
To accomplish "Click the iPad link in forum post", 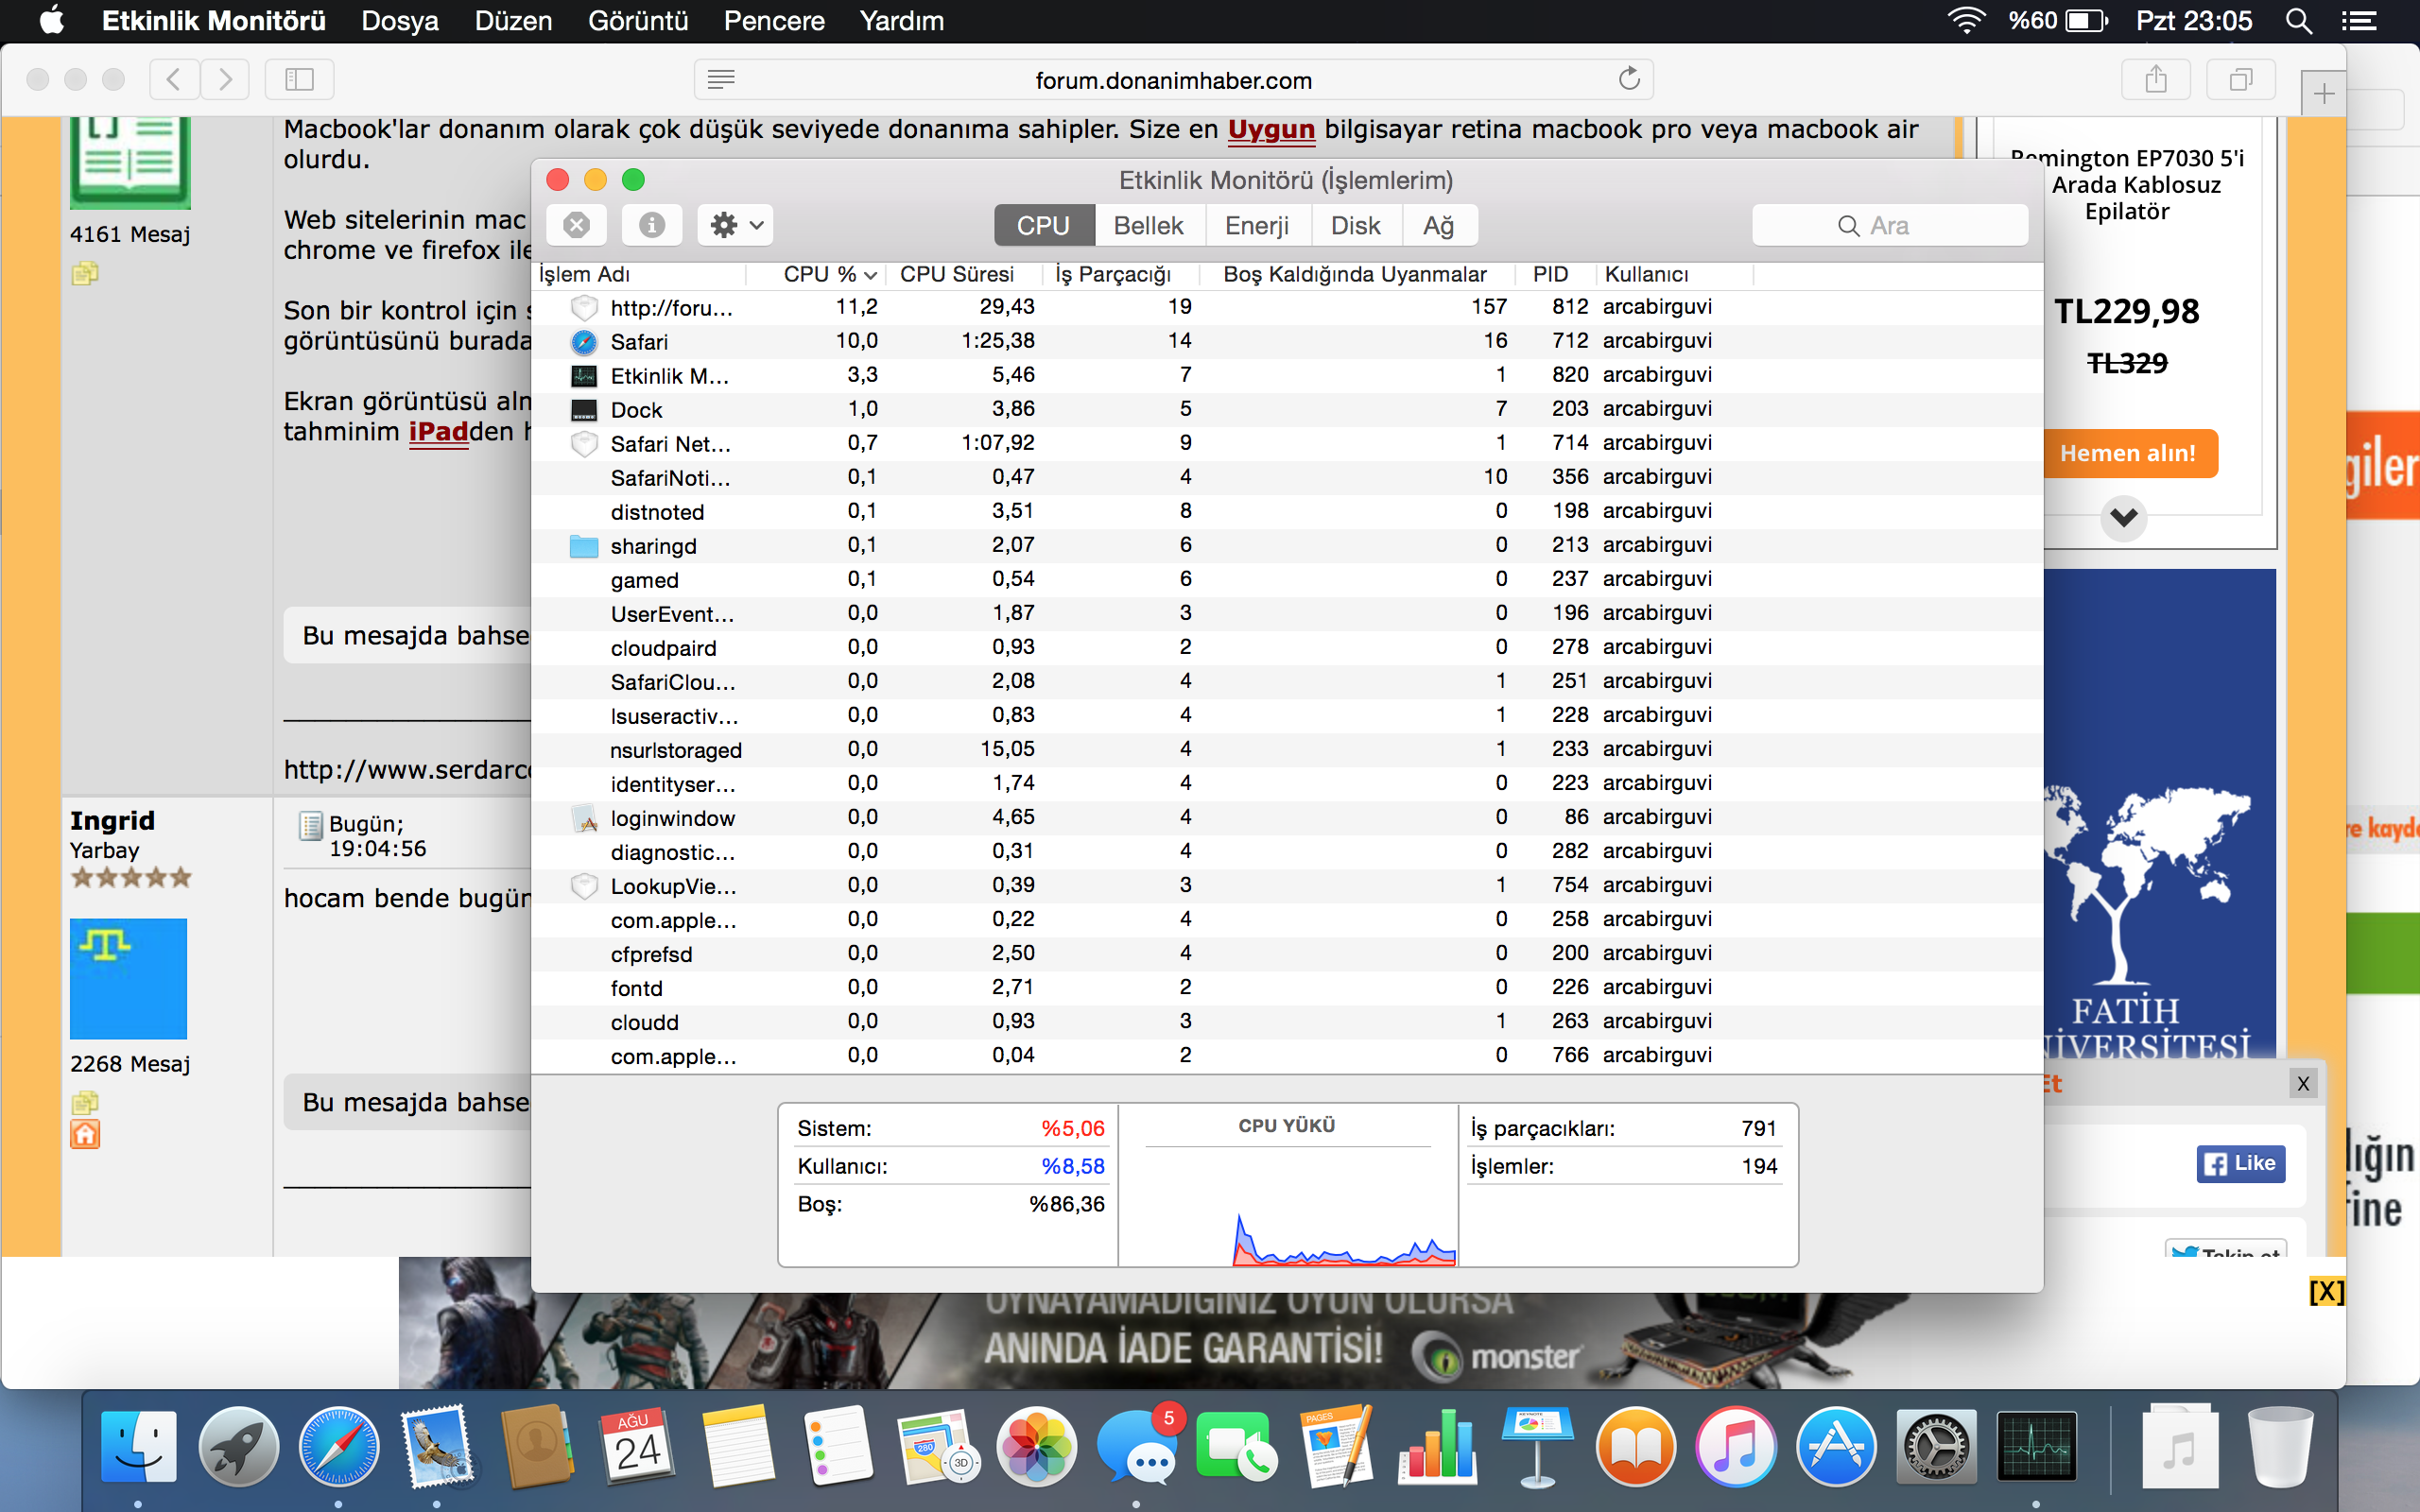I will tap(439, 432).
